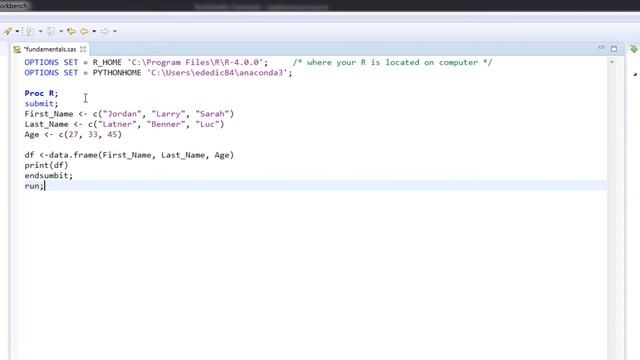Click the 'Age <- c(27, 33, 45)' line
640x360 pixels.
click(x=73, y=134)
